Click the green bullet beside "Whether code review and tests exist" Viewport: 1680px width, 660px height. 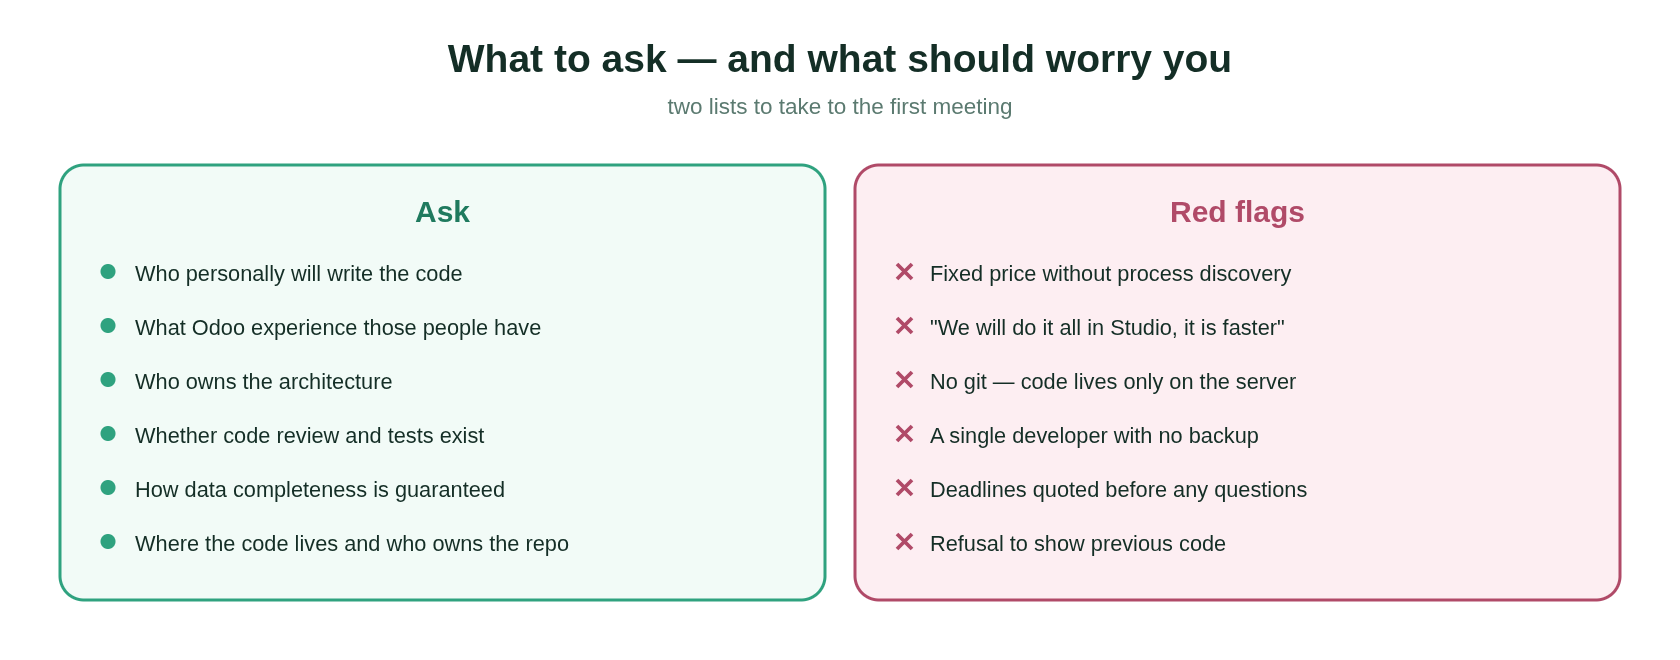point(108,434)
